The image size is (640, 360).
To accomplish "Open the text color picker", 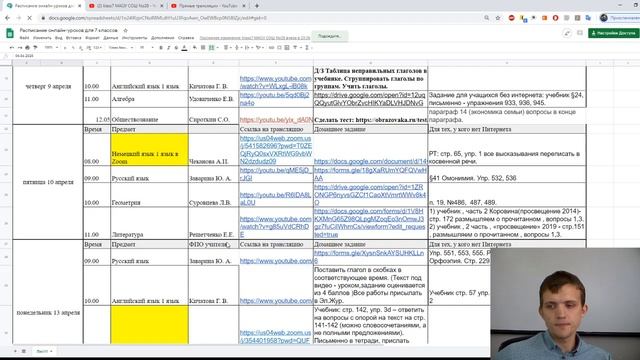I will (x=184, y=48).
